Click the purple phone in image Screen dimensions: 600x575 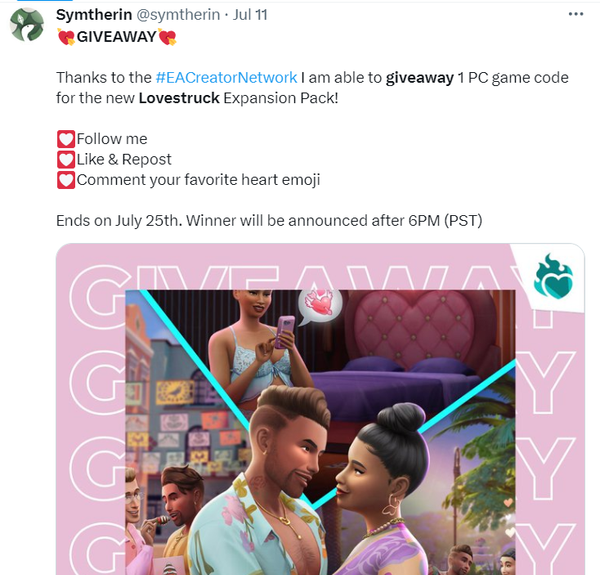(285, 331)
